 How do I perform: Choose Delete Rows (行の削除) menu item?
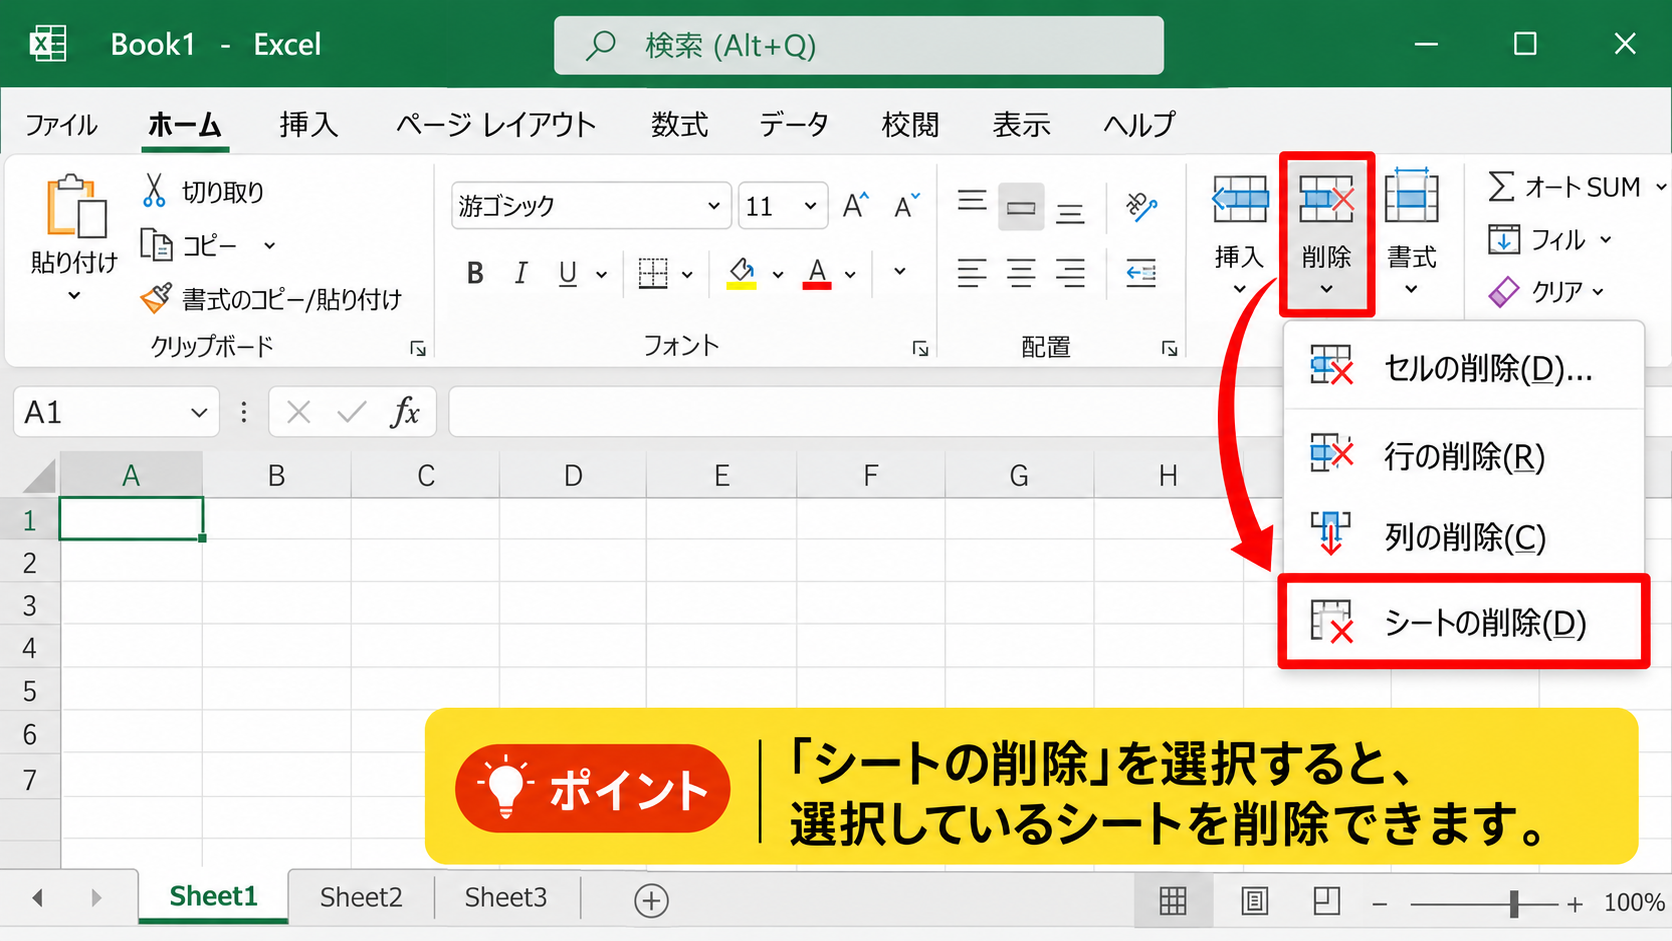coord(1464,456)
